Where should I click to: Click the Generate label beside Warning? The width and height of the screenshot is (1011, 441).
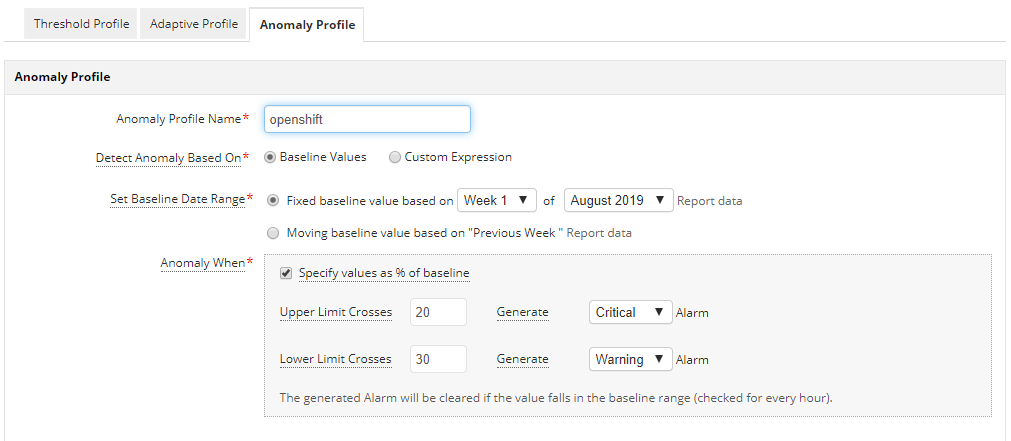[522, 359]
